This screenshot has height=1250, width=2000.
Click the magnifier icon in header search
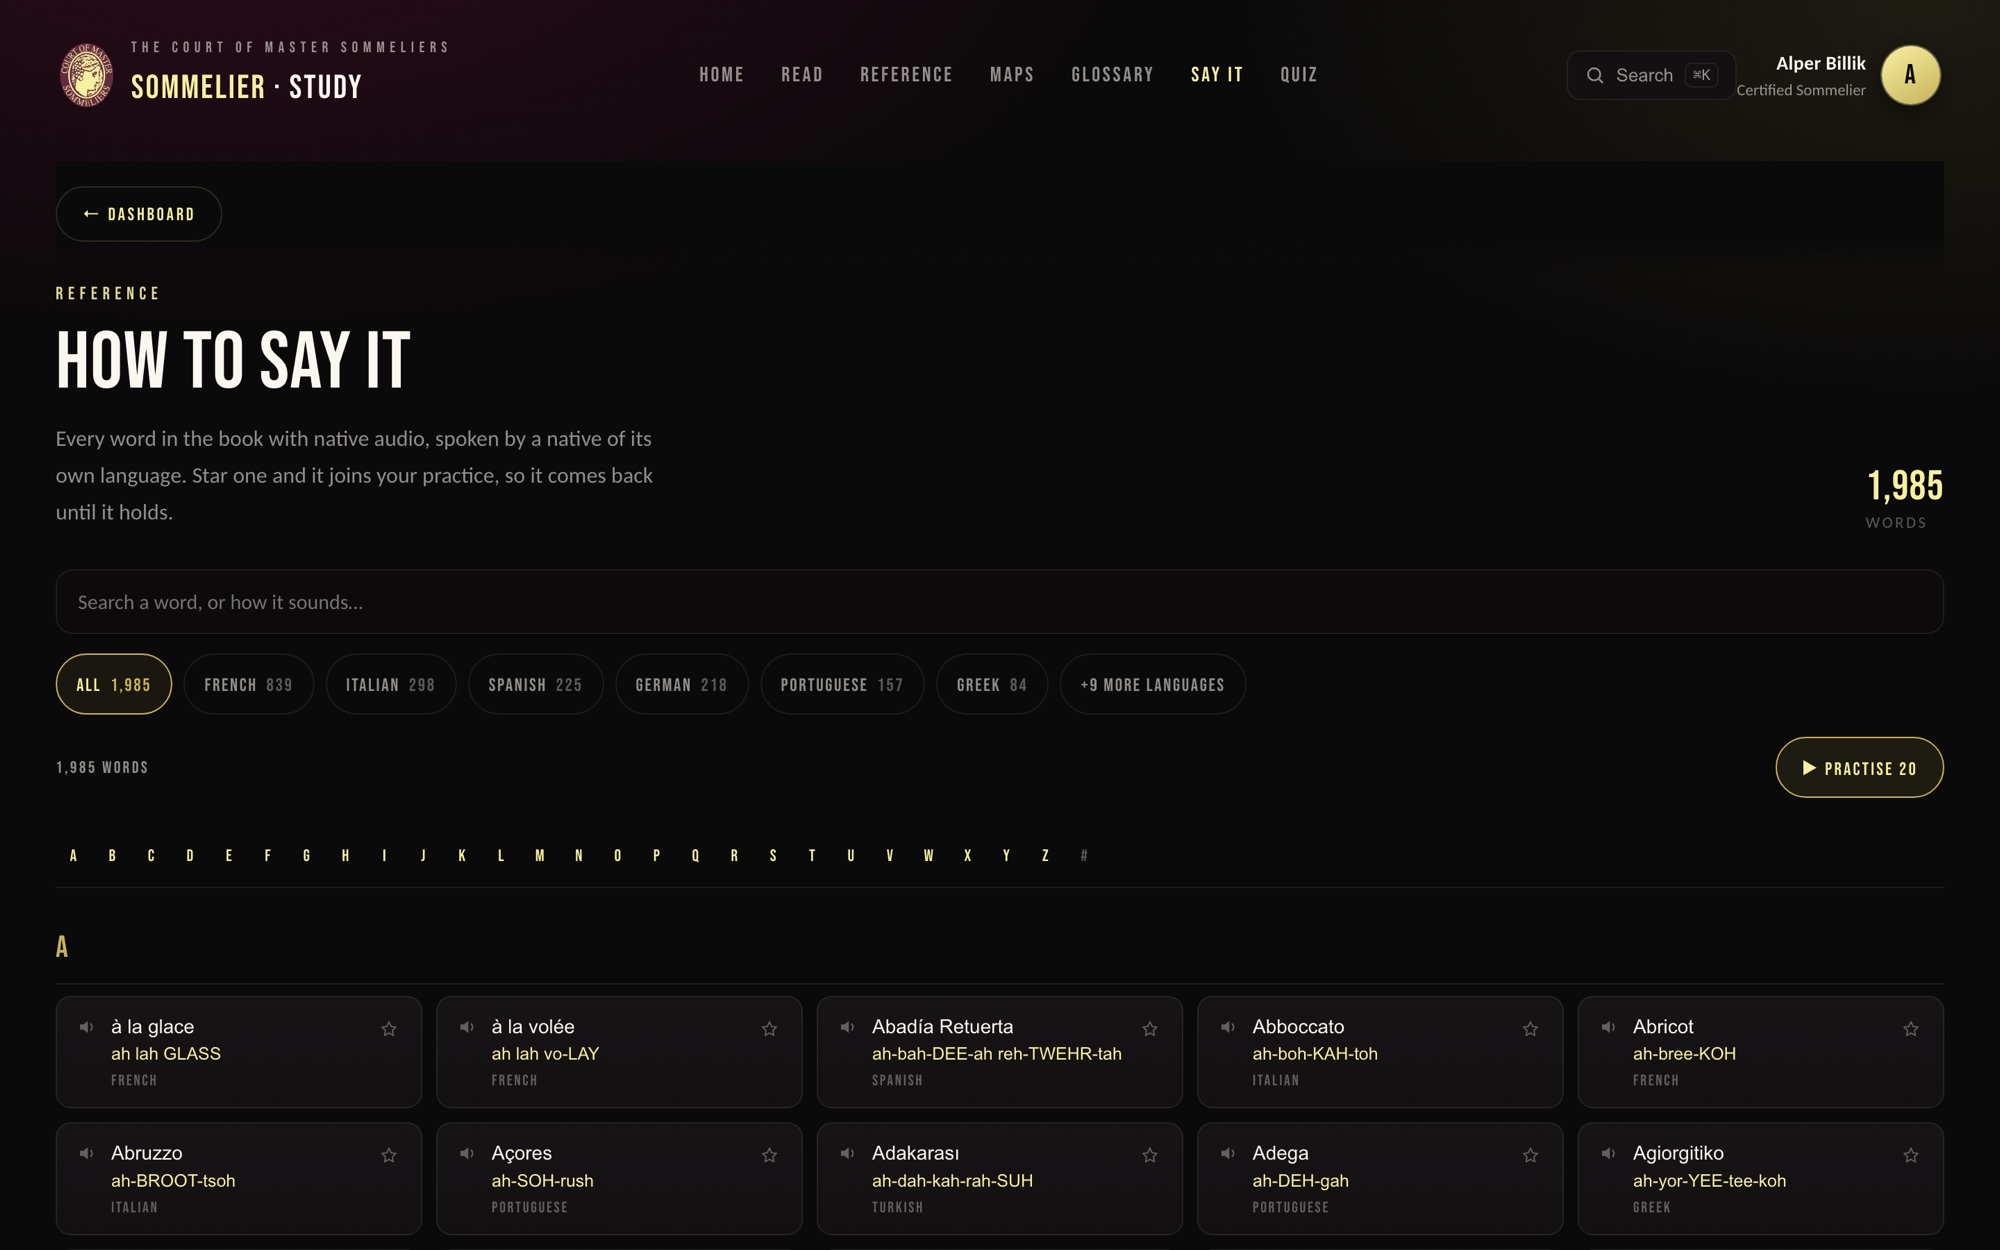click(1595, 75)
